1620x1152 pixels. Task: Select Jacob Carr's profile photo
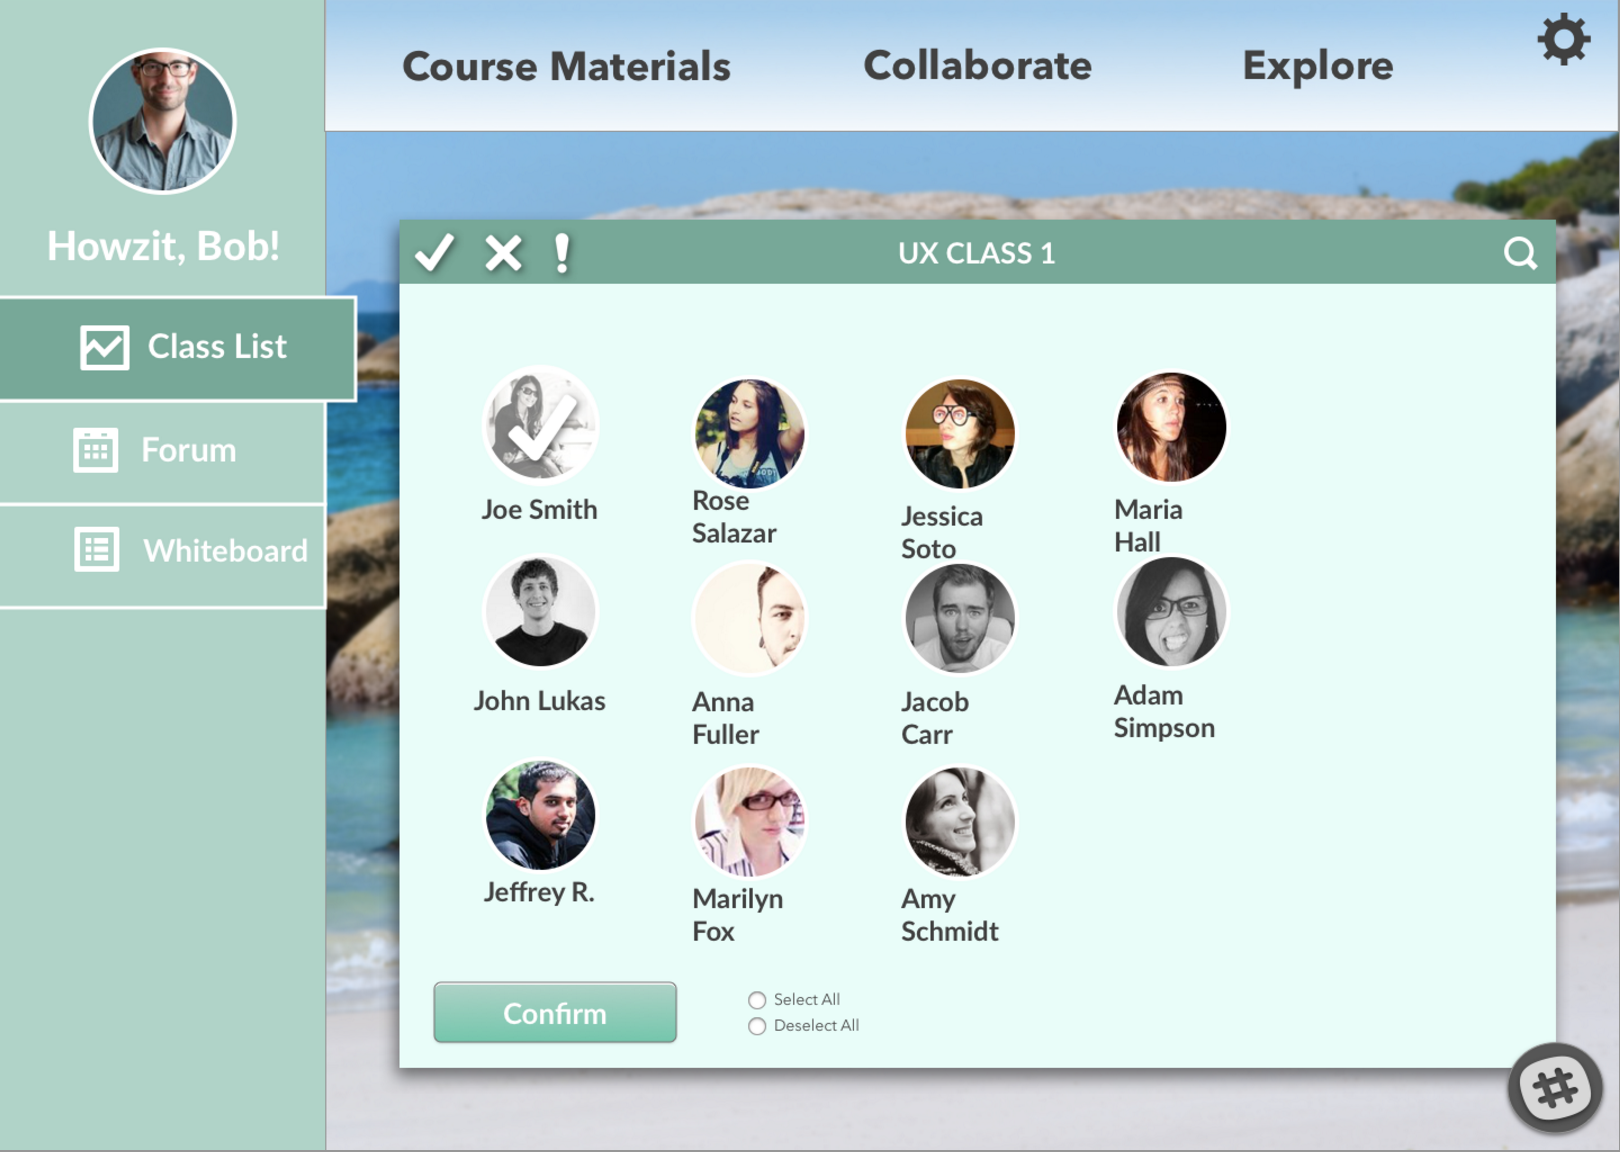coord(960,618)
